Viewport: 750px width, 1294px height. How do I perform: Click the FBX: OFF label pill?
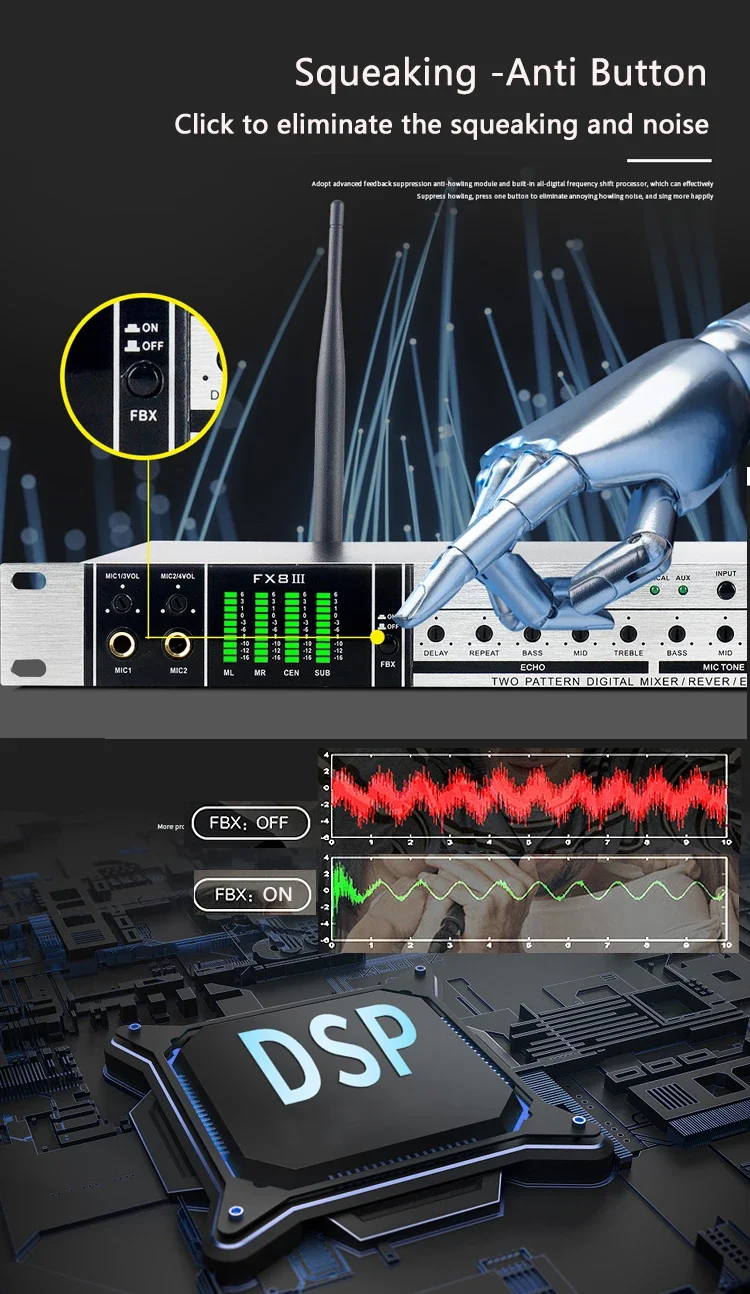pos(248,823)
